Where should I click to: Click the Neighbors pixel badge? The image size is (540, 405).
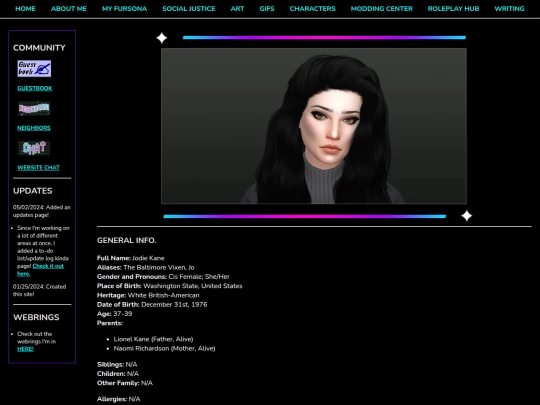click(34, 108)
